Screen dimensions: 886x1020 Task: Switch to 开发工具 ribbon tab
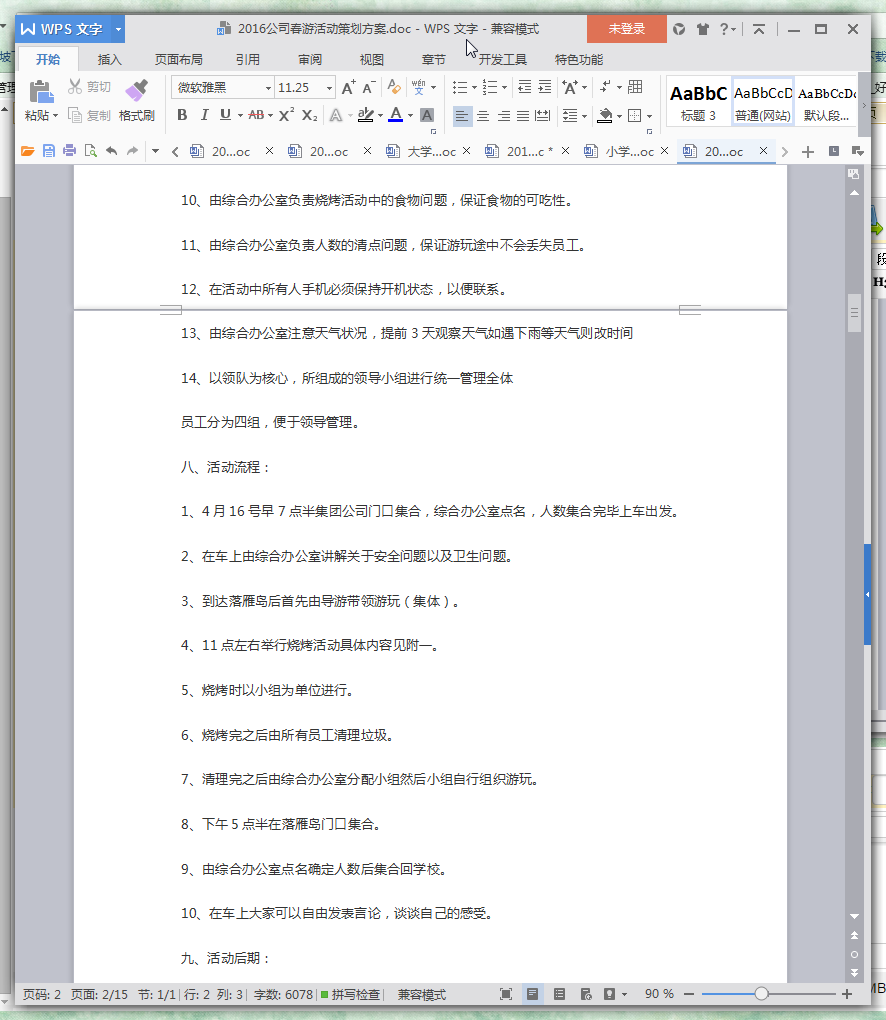click(502, 60)
